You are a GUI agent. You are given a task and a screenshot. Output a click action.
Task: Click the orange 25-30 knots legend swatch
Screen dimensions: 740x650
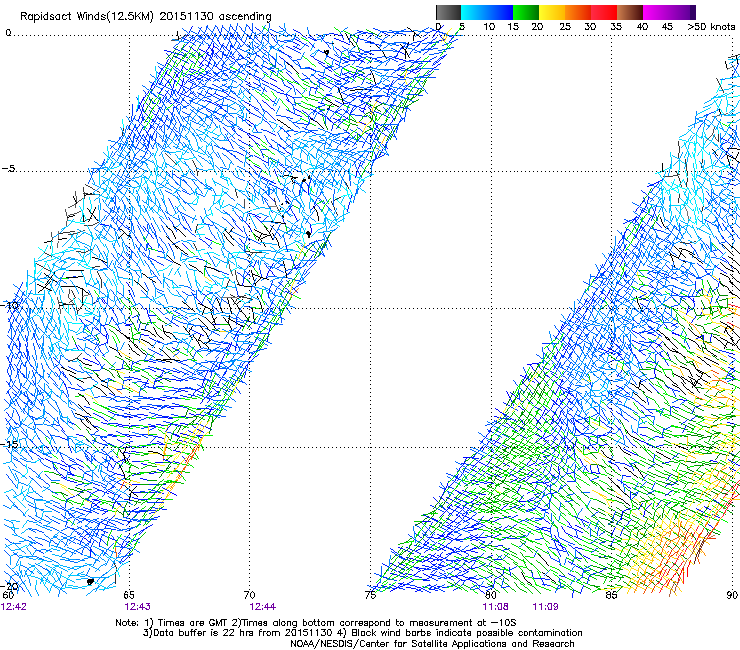(x=578, y=12)
